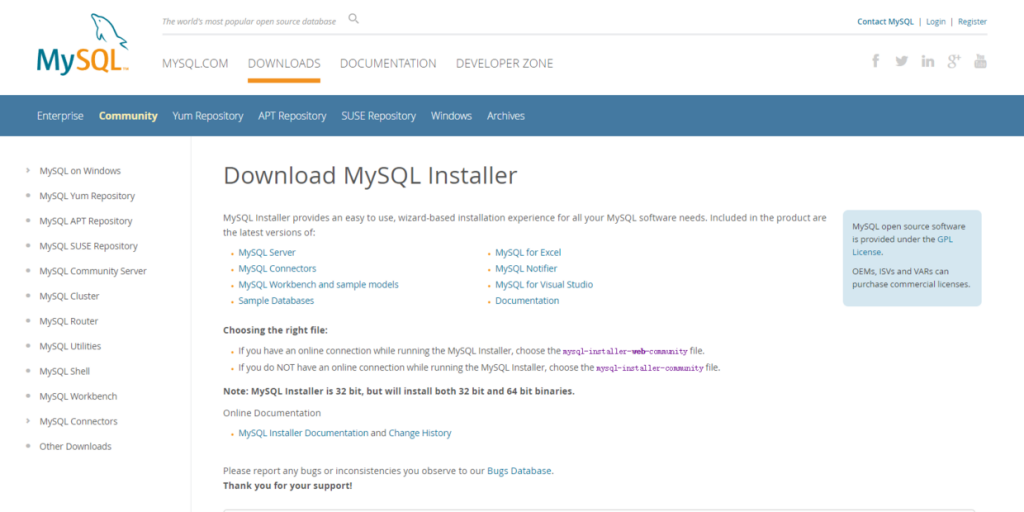Open the DOCUMENTATION tab

(388, 63)
